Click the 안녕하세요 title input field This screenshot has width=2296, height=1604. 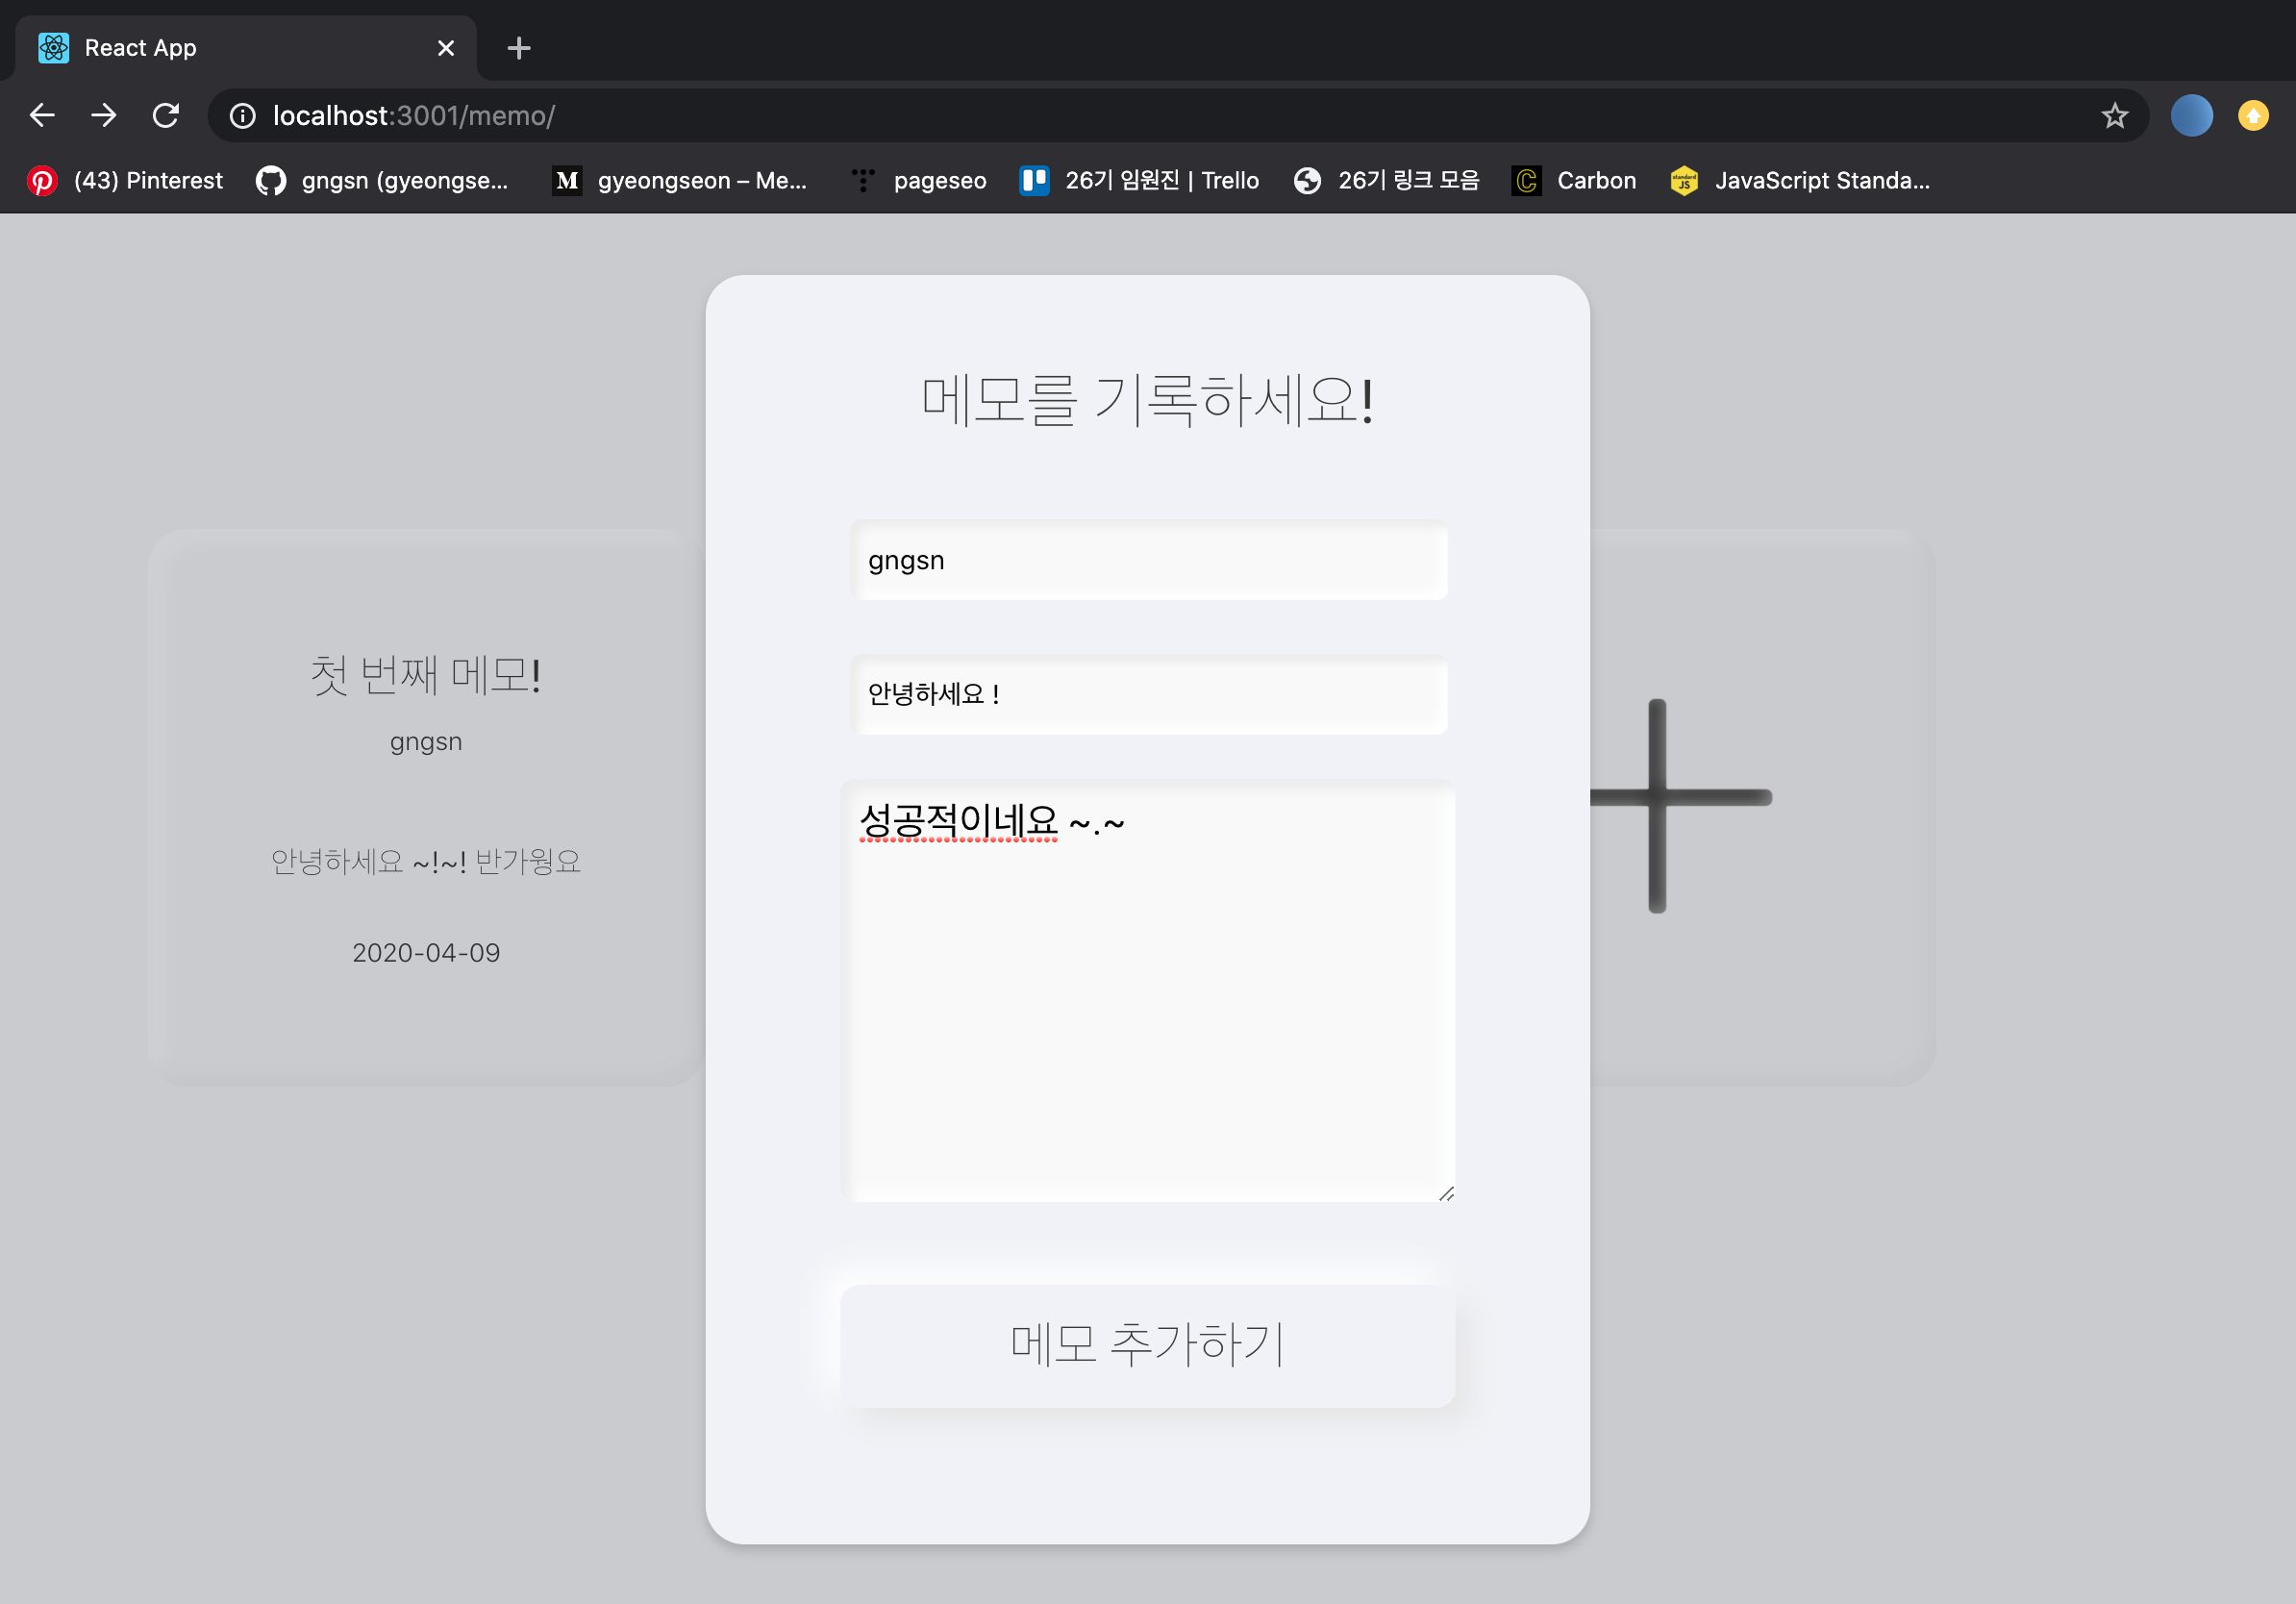[x=1148, y=694]
